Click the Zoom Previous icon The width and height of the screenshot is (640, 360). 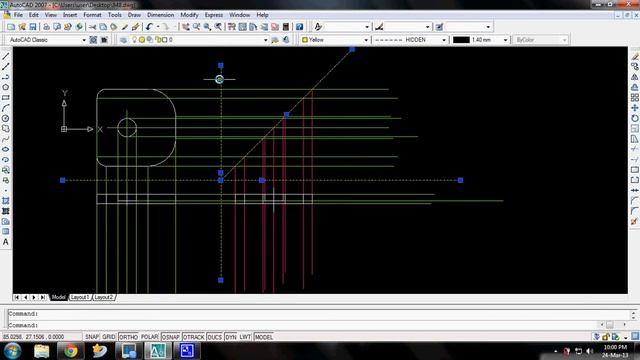click(218, 27)
